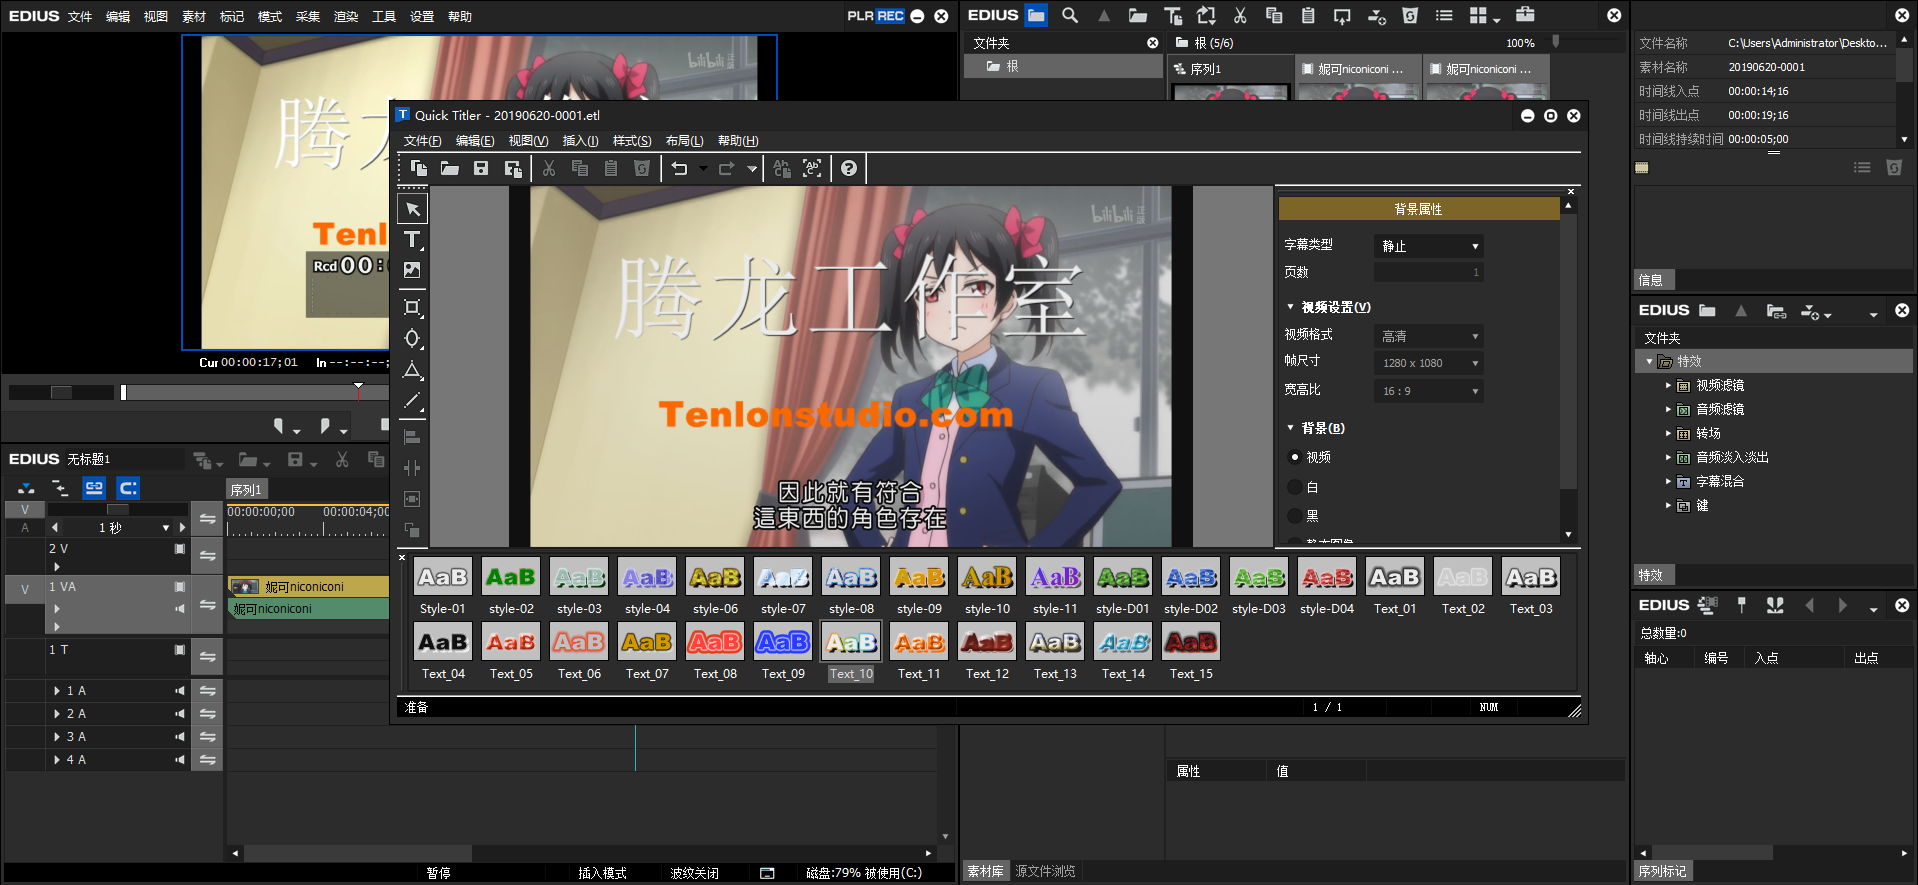1918x885 pixels.
Task: Toggle audio mute on track 2 A
Action: click(180, 714)
